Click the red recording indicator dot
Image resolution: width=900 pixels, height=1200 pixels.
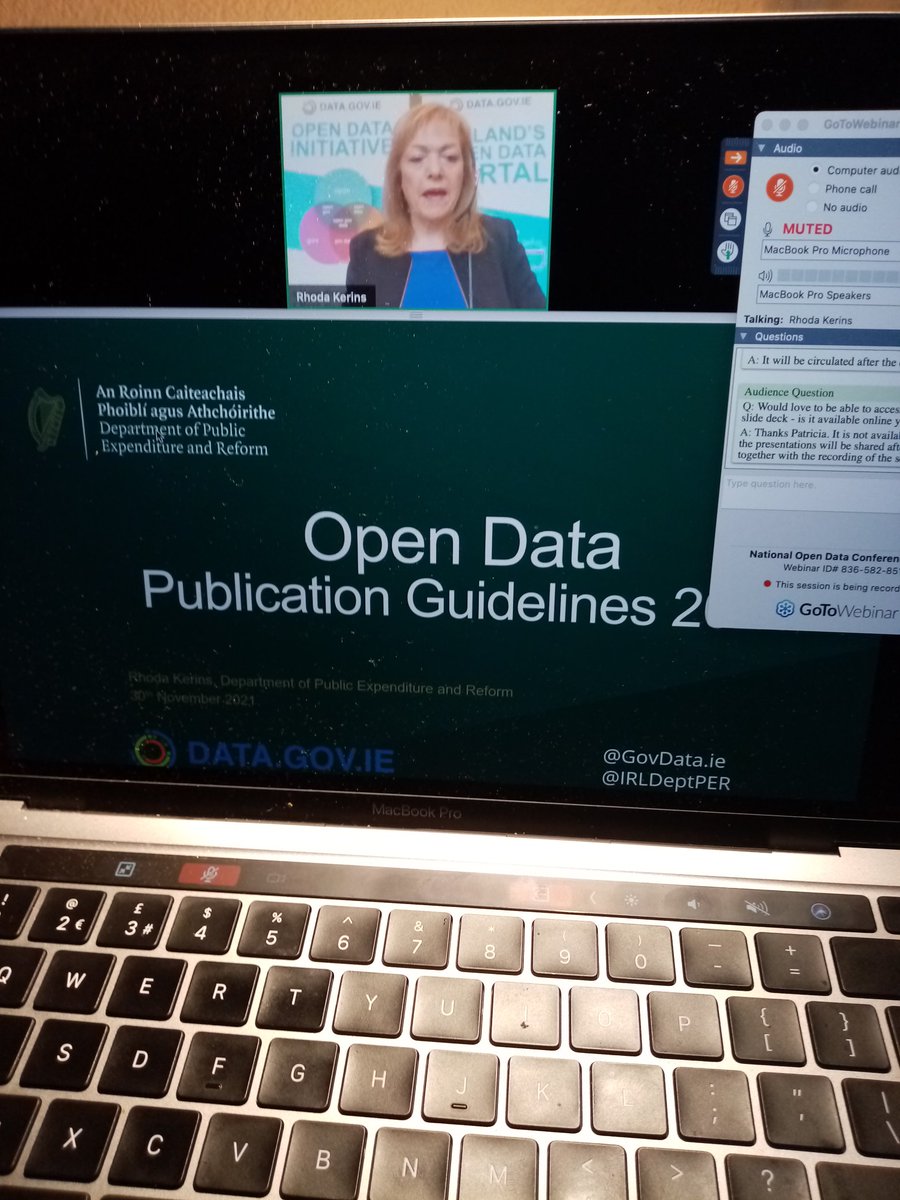[767, 584]
